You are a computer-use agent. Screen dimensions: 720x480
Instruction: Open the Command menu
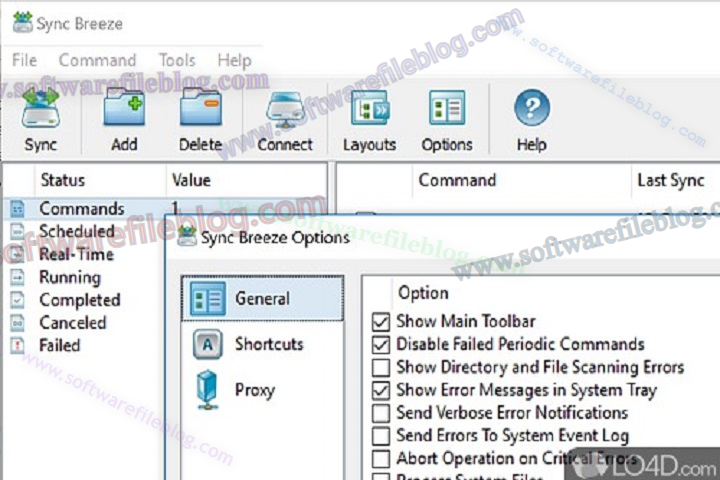click(x=97, y=60)
